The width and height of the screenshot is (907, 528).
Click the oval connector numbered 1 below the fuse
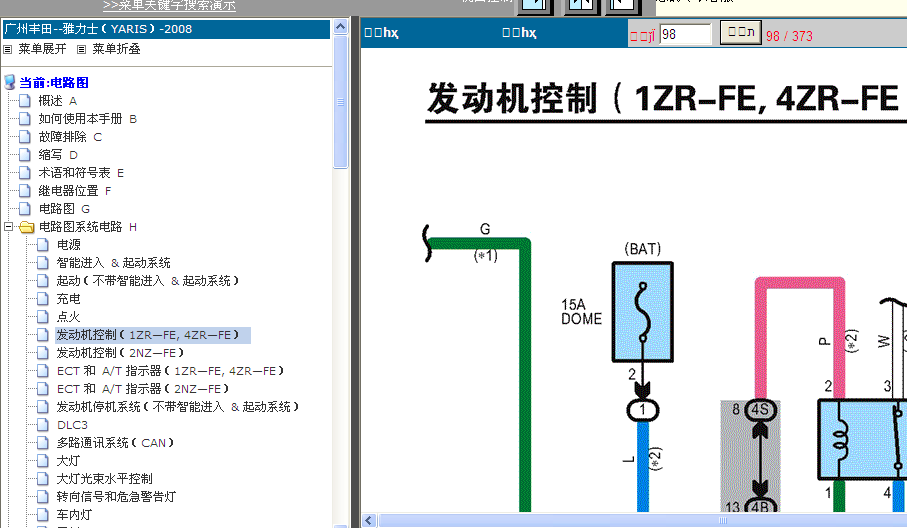643,410
